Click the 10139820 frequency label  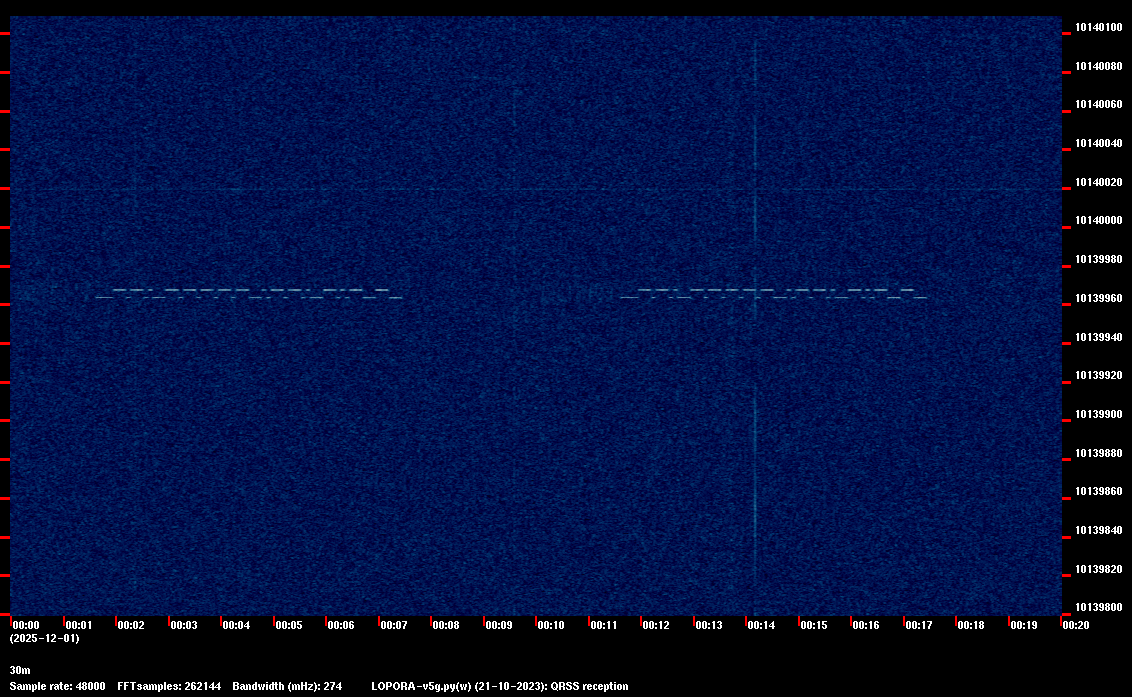[x=1099, y=569]
